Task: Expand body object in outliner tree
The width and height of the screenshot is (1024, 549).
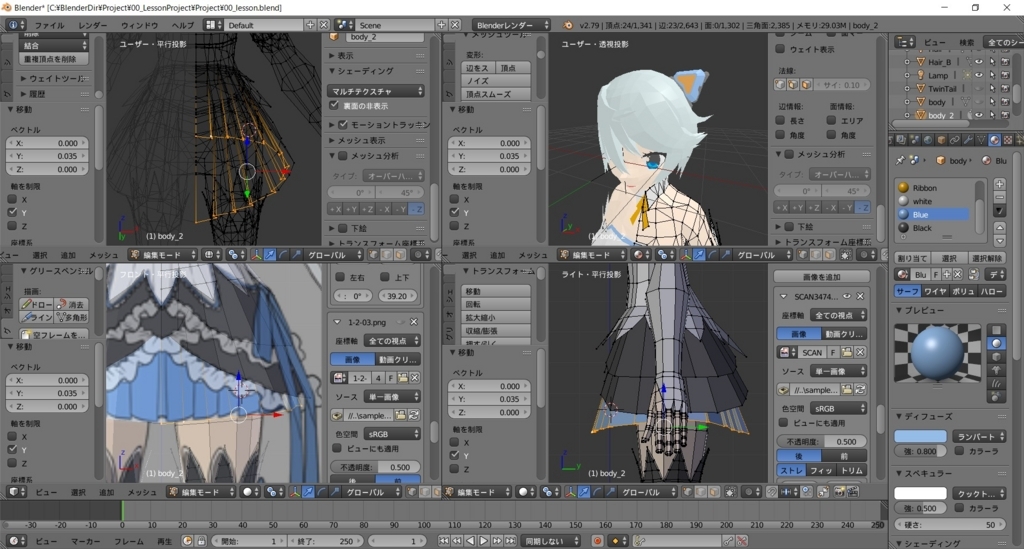Action: [x=906, y=102]
